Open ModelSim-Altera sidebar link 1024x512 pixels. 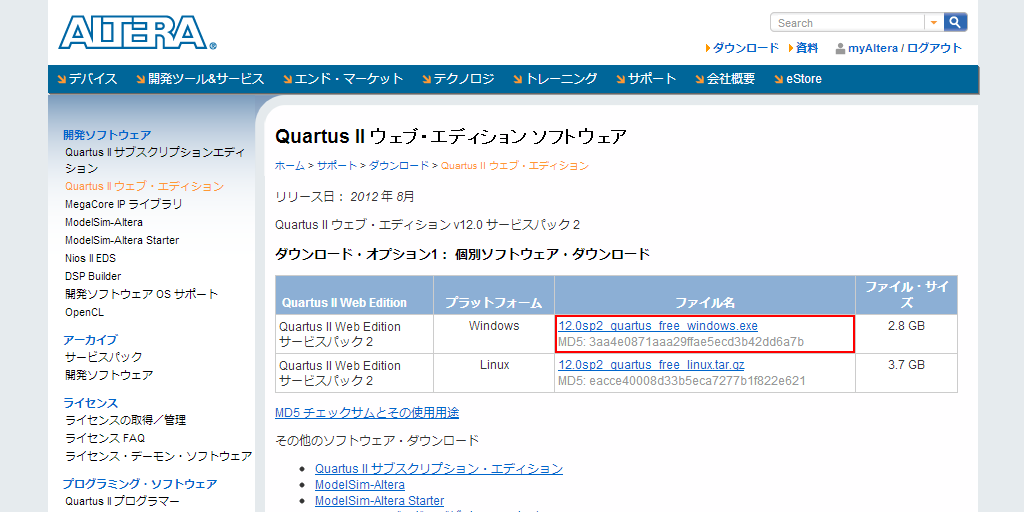(104, 222)
